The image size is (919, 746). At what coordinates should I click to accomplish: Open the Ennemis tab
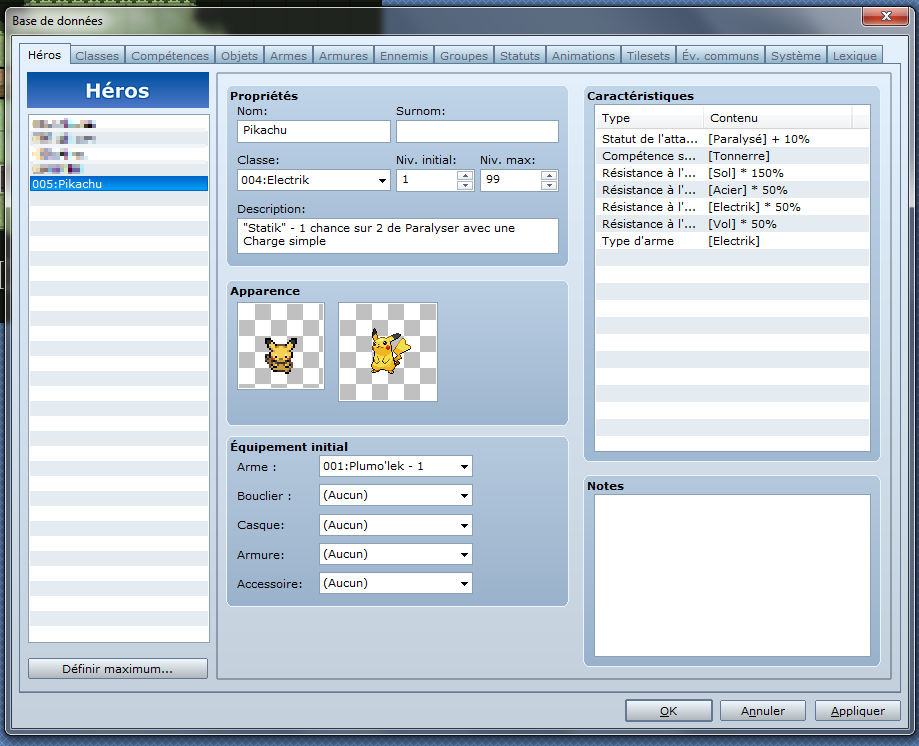pos(404,56)
